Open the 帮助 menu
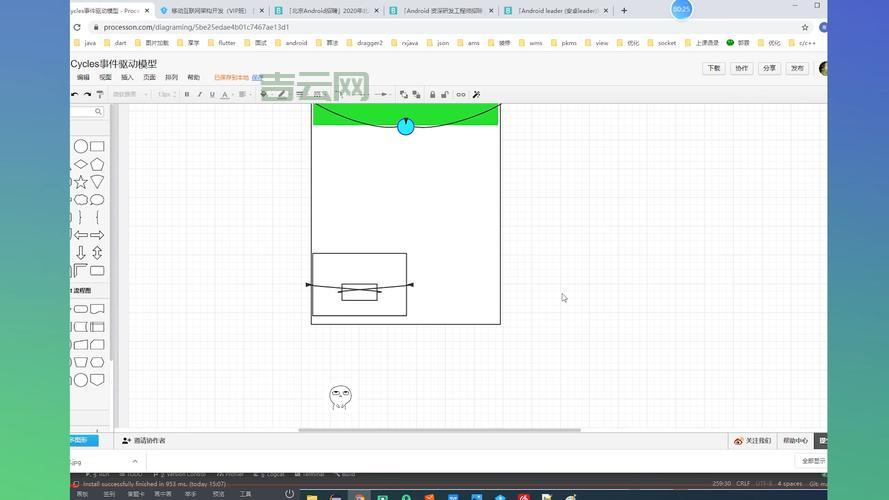This screenshot has height=500, width=889. tap(194, 77)
